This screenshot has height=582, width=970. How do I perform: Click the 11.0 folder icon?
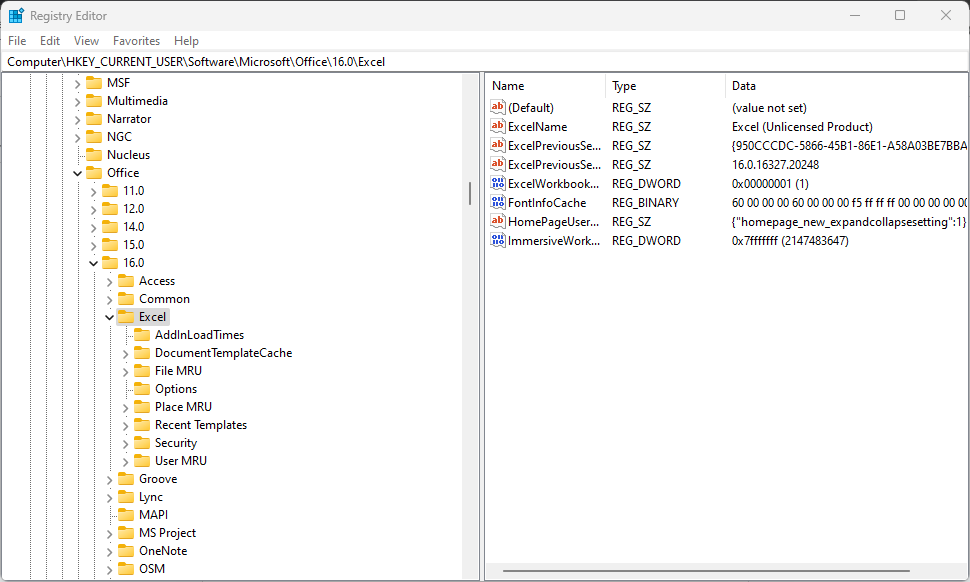tap(110, 190)
